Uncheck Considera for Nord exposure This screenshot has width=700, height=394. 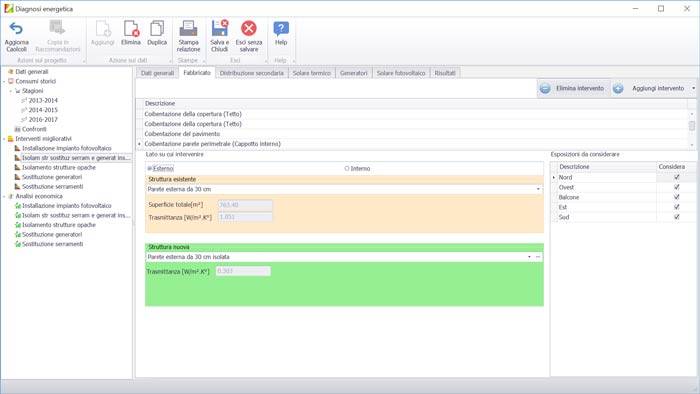click(x=676, y=177)
